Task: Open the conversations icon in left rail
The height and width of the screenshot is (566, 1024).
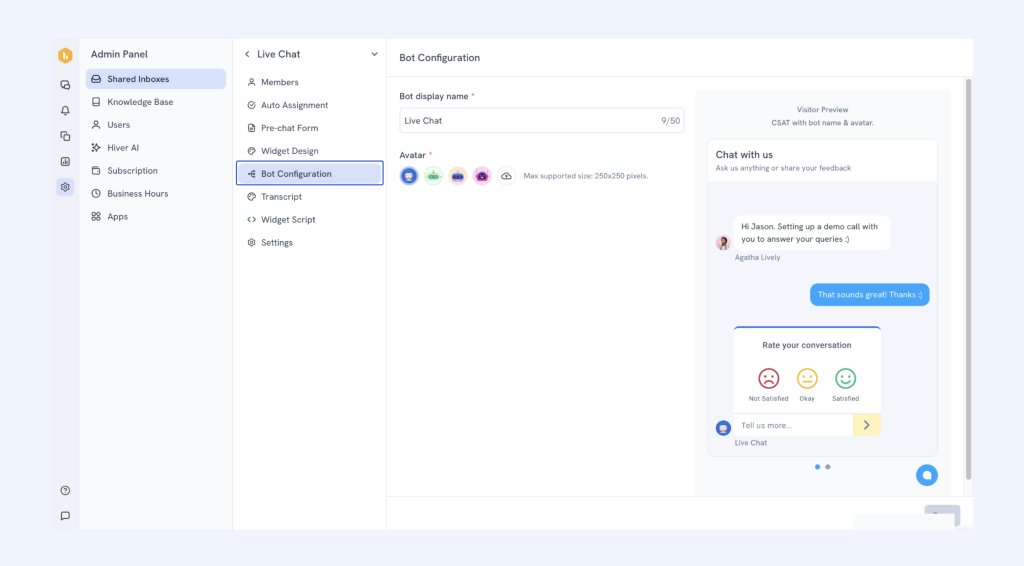Action: [x=65, y=85]
